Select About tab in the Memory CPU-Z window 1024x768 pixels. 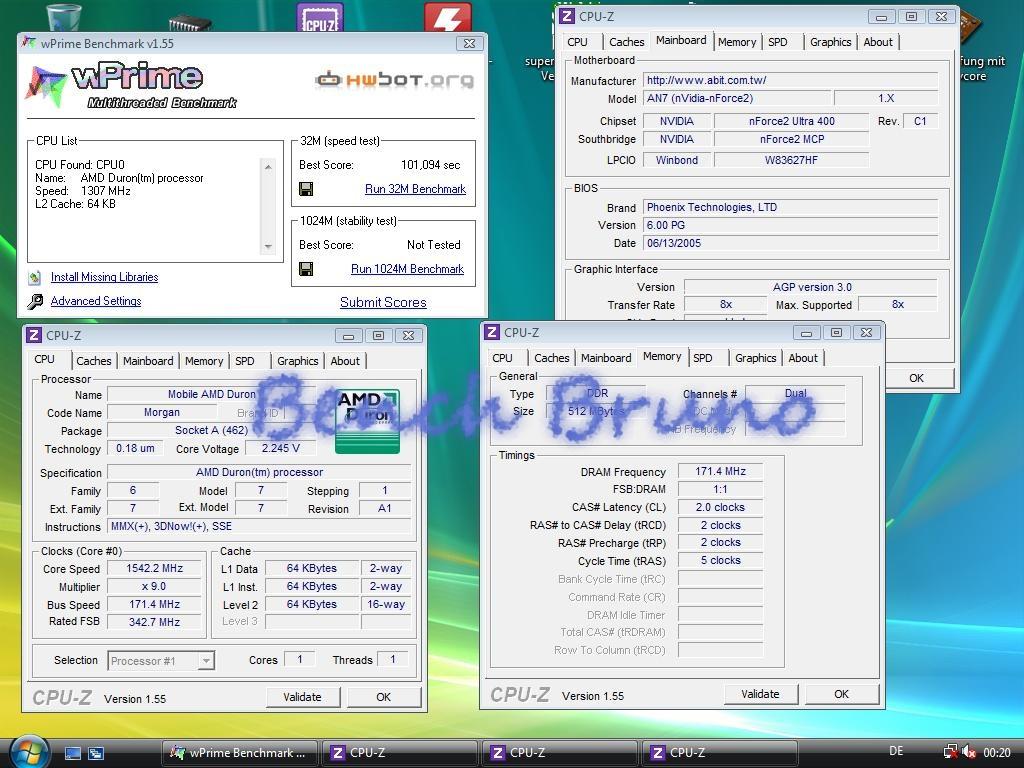pyautogui.click(x=803, y=358)
